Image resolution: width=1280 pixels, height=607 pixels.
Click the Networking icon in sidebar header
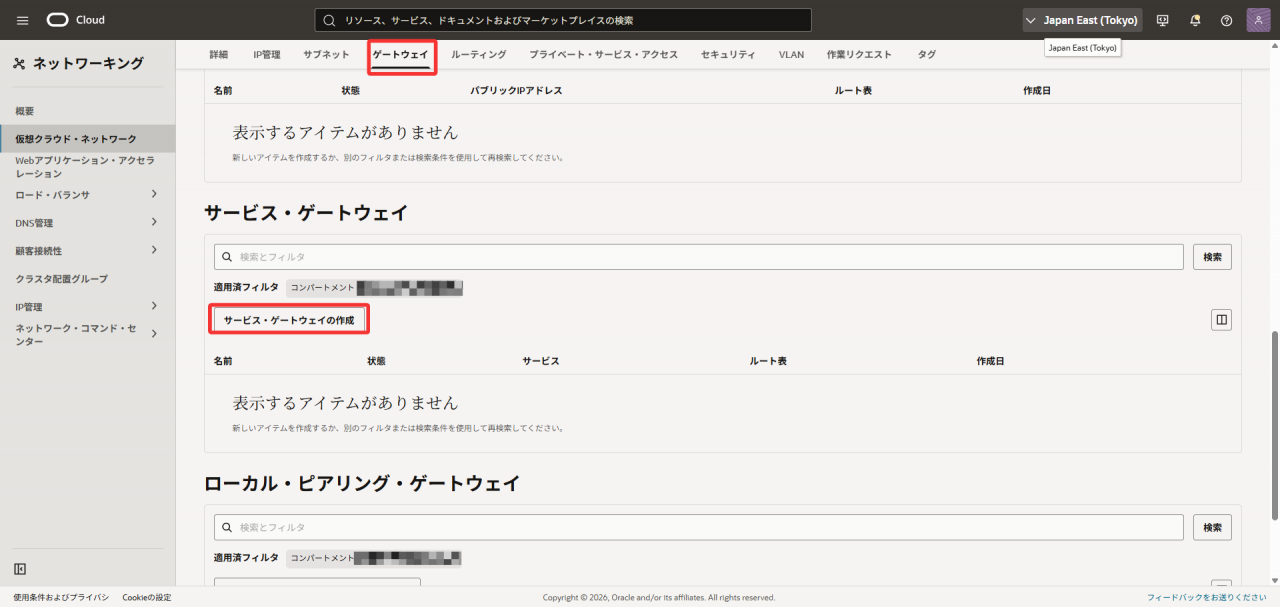[19, 64]
